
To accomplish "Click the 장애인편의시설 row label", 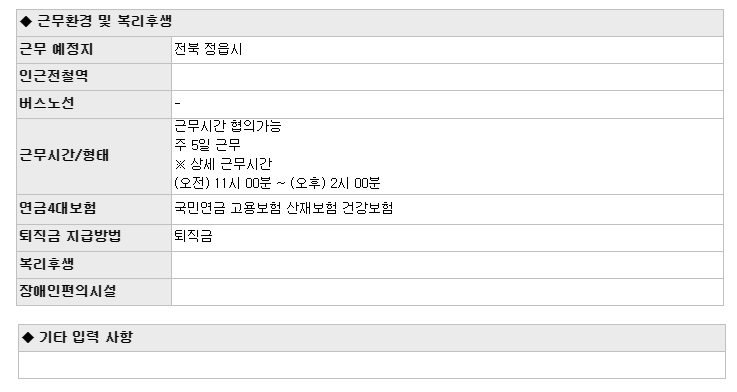I will click(94, 292).
